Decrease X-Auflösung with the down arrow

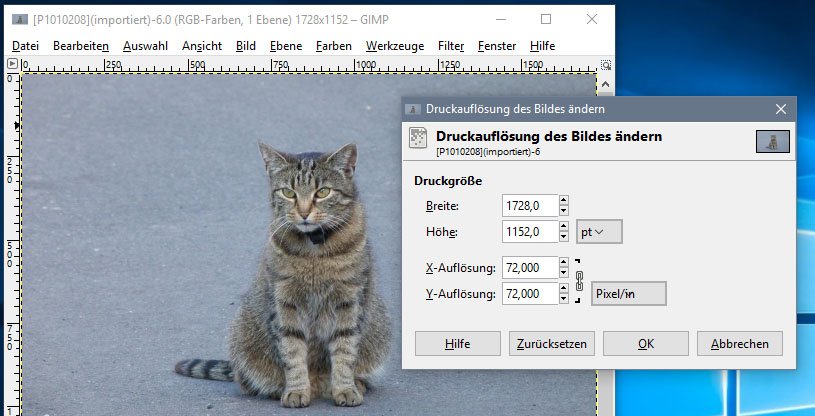pos(564,274)
